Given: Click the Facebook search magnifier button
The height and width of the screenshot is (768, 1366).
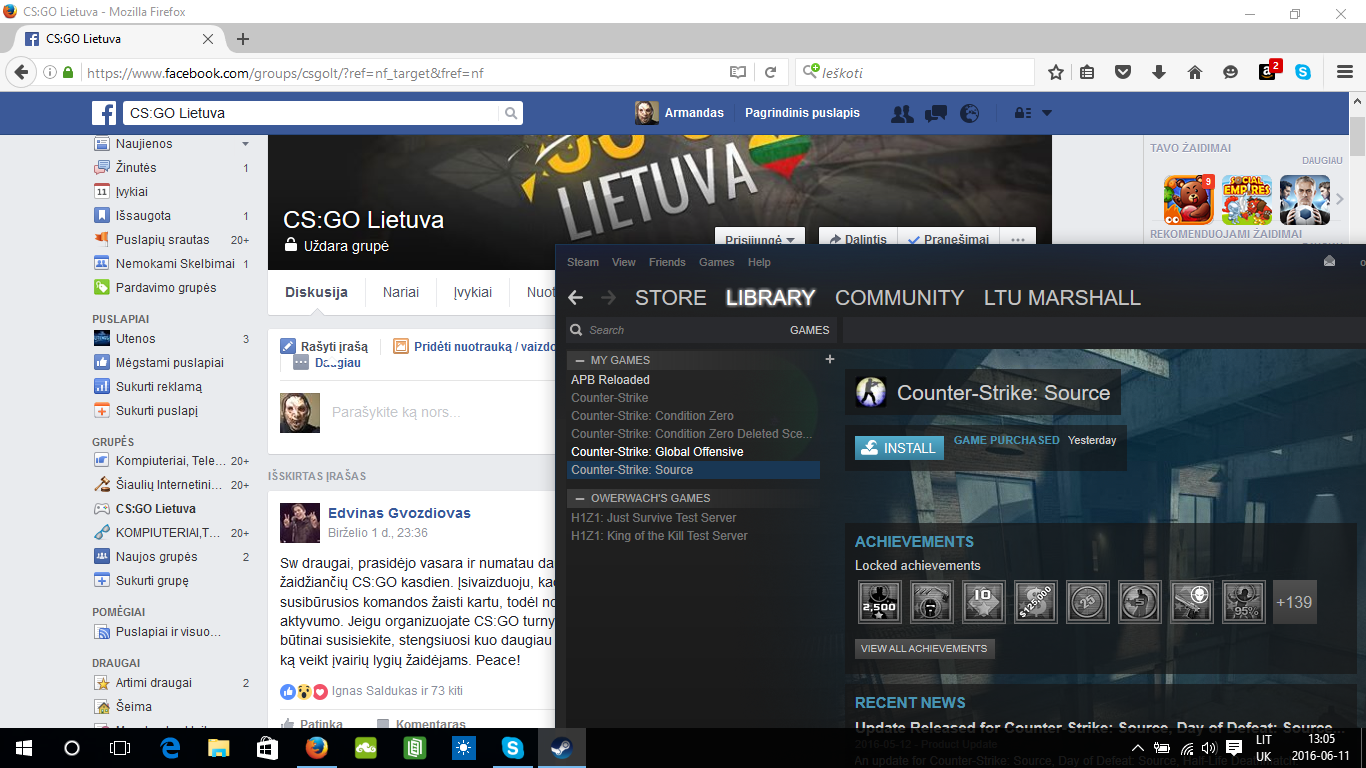Looking at the screenshot, I should [511, 113].
